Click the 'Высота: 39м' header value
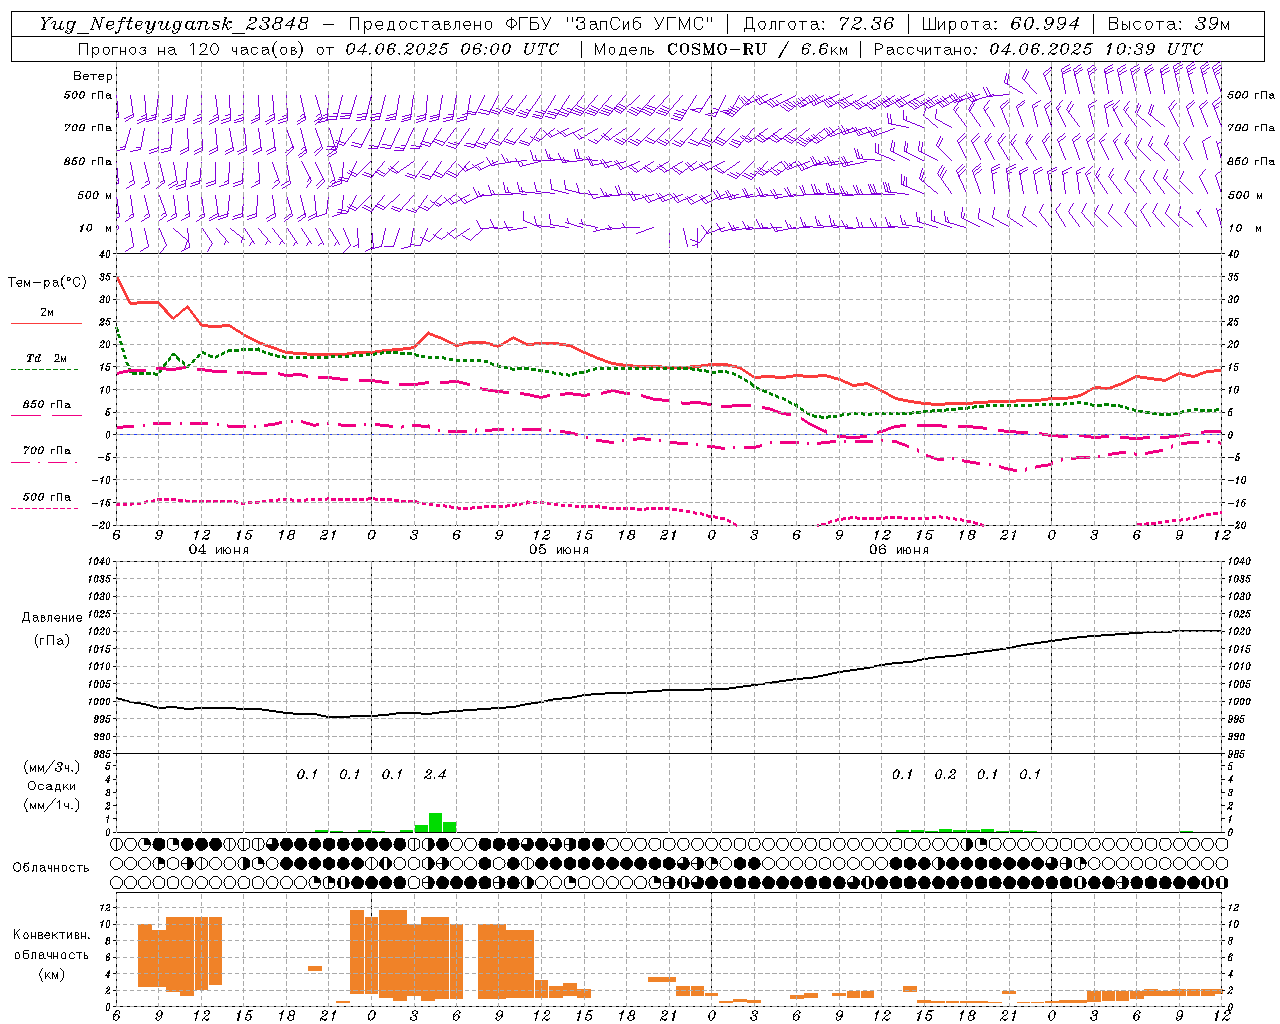Screen dimensions: 1280x1024 coord(1169,24)
